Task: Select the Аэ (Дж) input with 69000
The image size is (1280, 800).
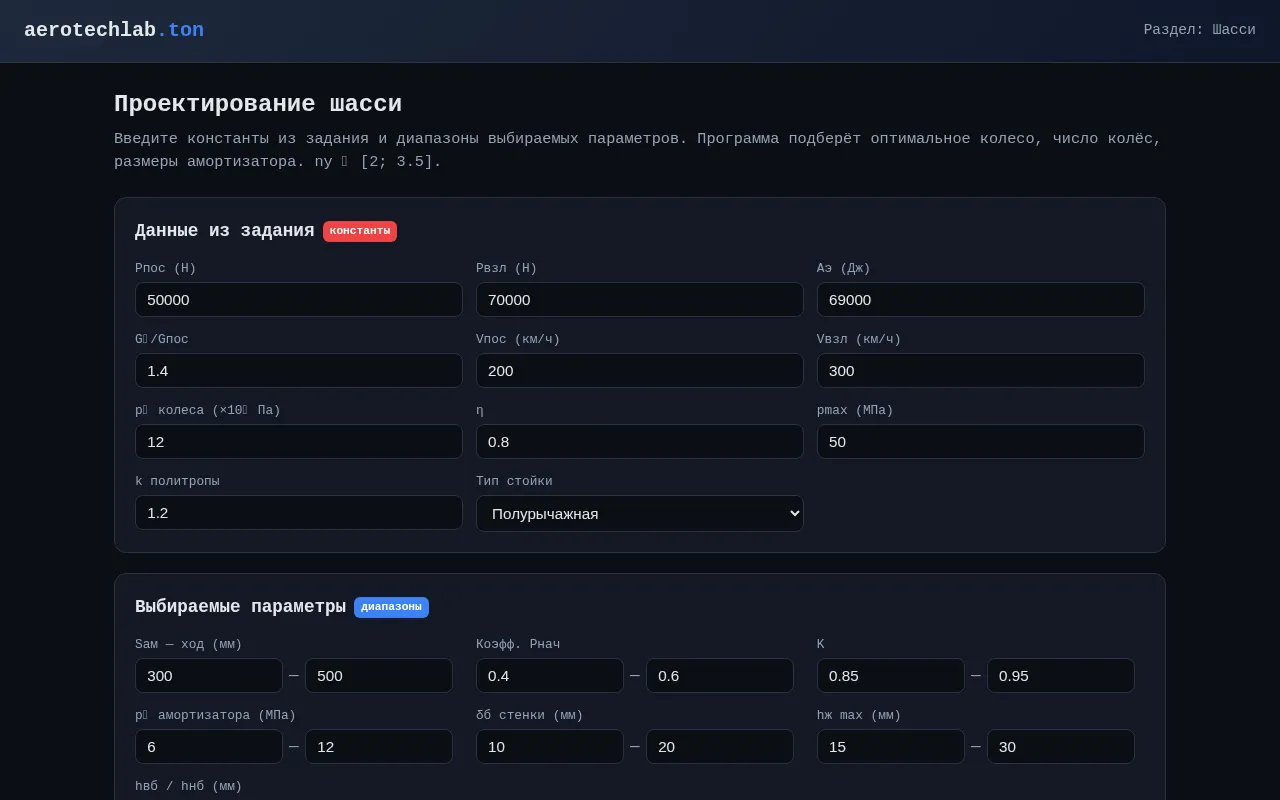Action: (x=981, y=300)
